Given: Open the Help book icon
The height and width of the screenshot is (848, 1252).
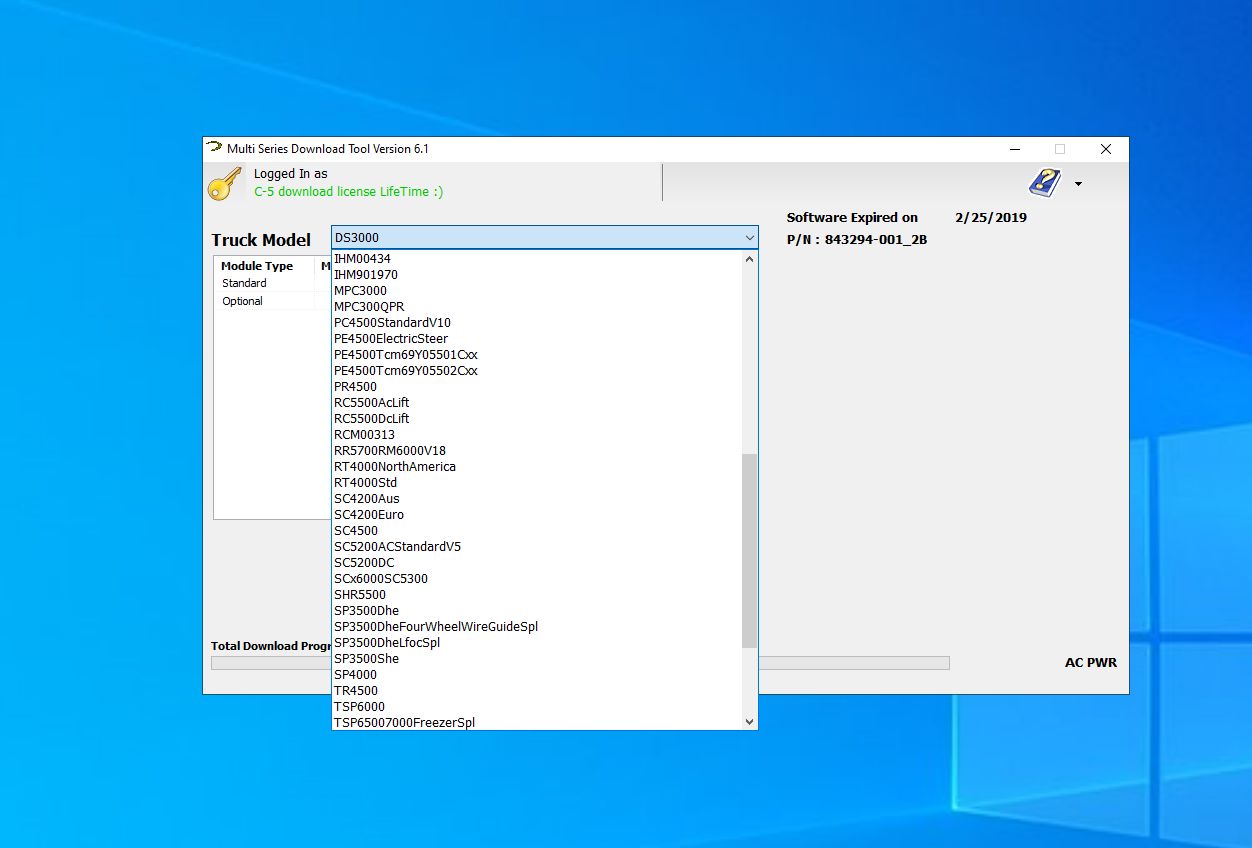Looking at the screenshot, I should [x=1043, y=182].
